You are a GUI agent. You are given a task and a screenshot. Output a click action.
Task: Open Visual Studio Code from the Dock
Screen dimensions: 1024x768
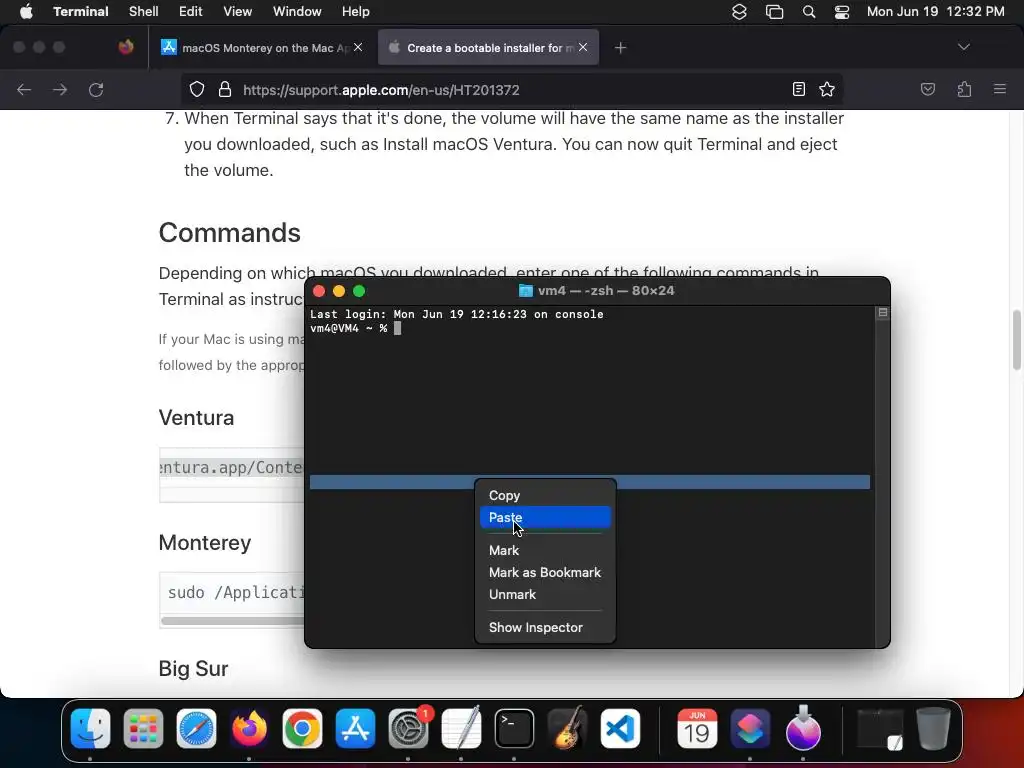click(x=620, y=728)
